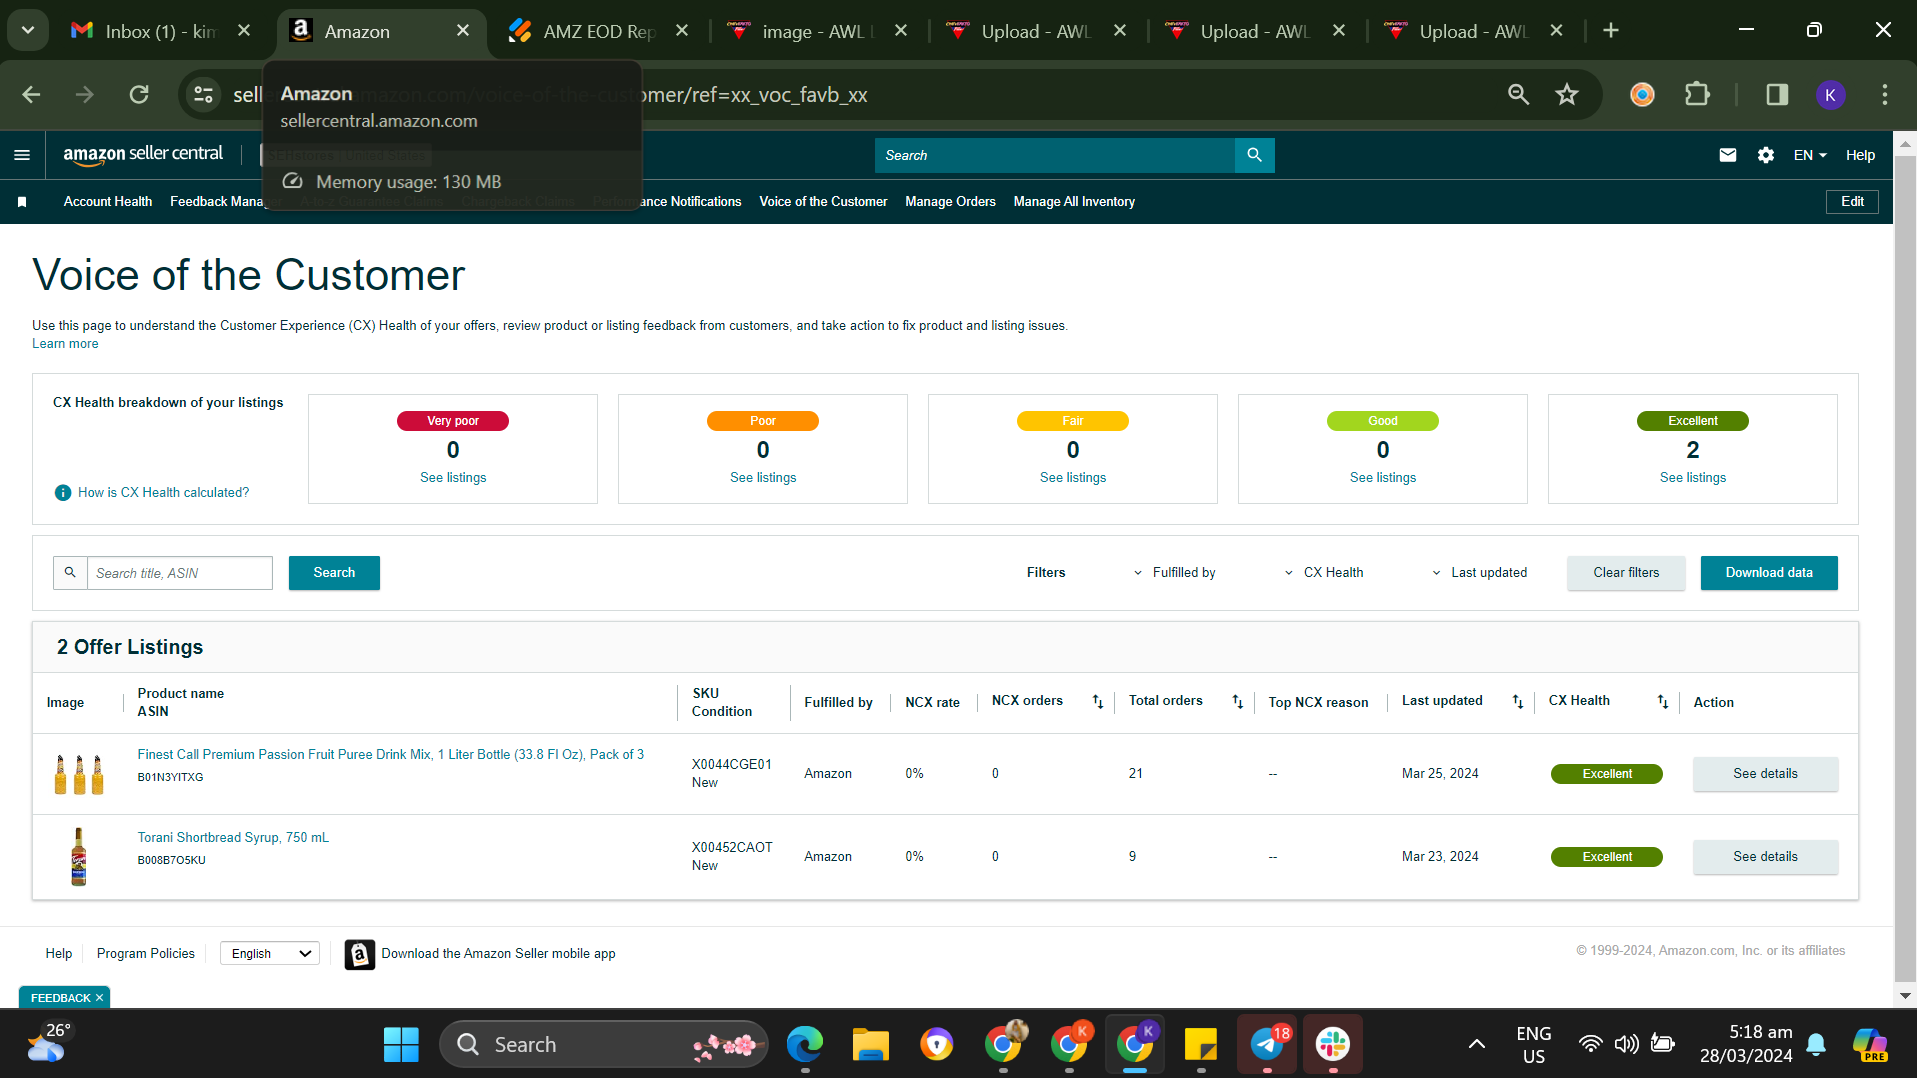The height and width of the screenshot is (1078, 1917).
Task: See listings under the Very poor card
Action: tap(453, 478)
